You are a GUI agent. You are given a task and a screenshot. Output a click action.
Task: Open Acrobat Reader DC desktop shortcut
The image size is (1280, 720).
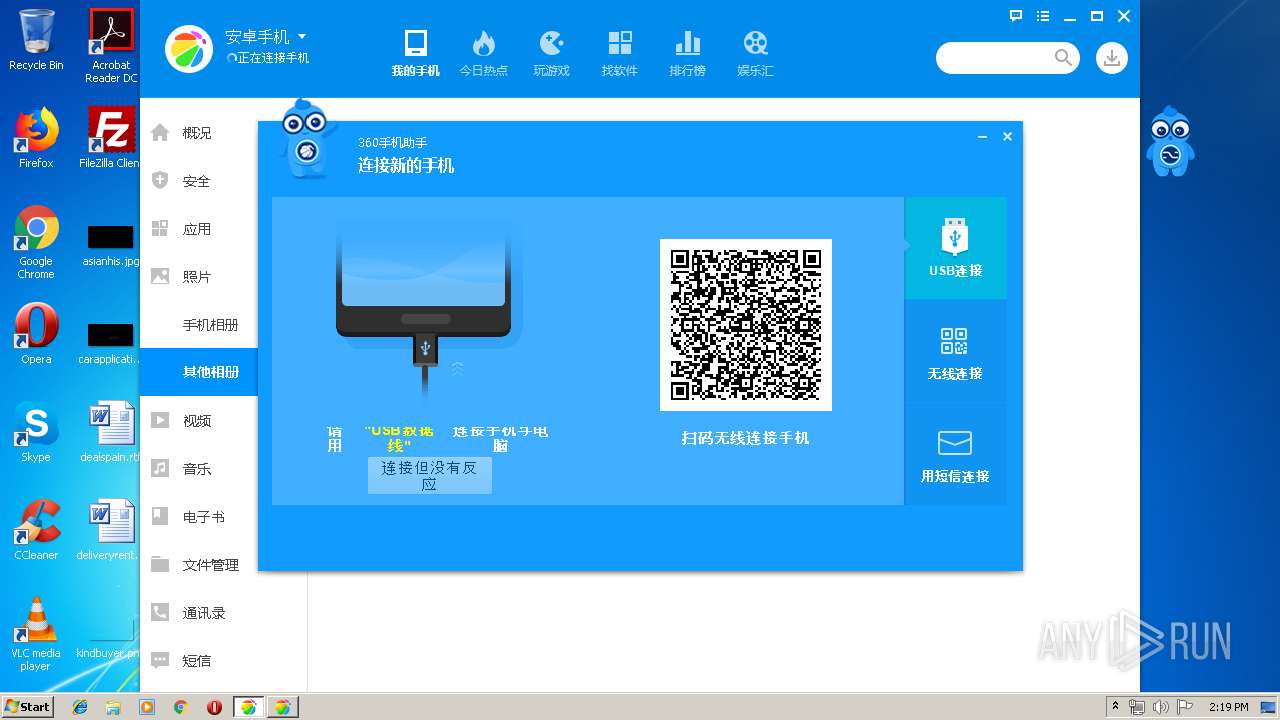(111, 46)
